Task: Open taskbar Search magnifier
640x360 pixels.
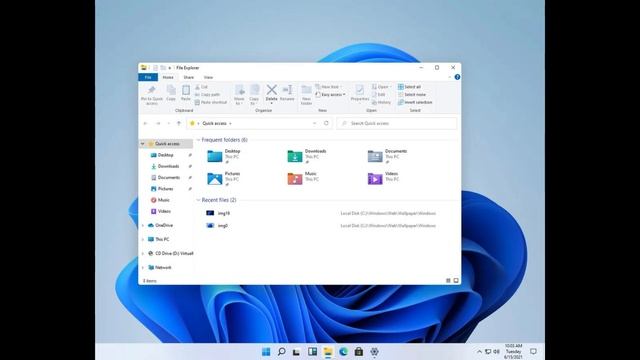Action: (x=281, y=351)
